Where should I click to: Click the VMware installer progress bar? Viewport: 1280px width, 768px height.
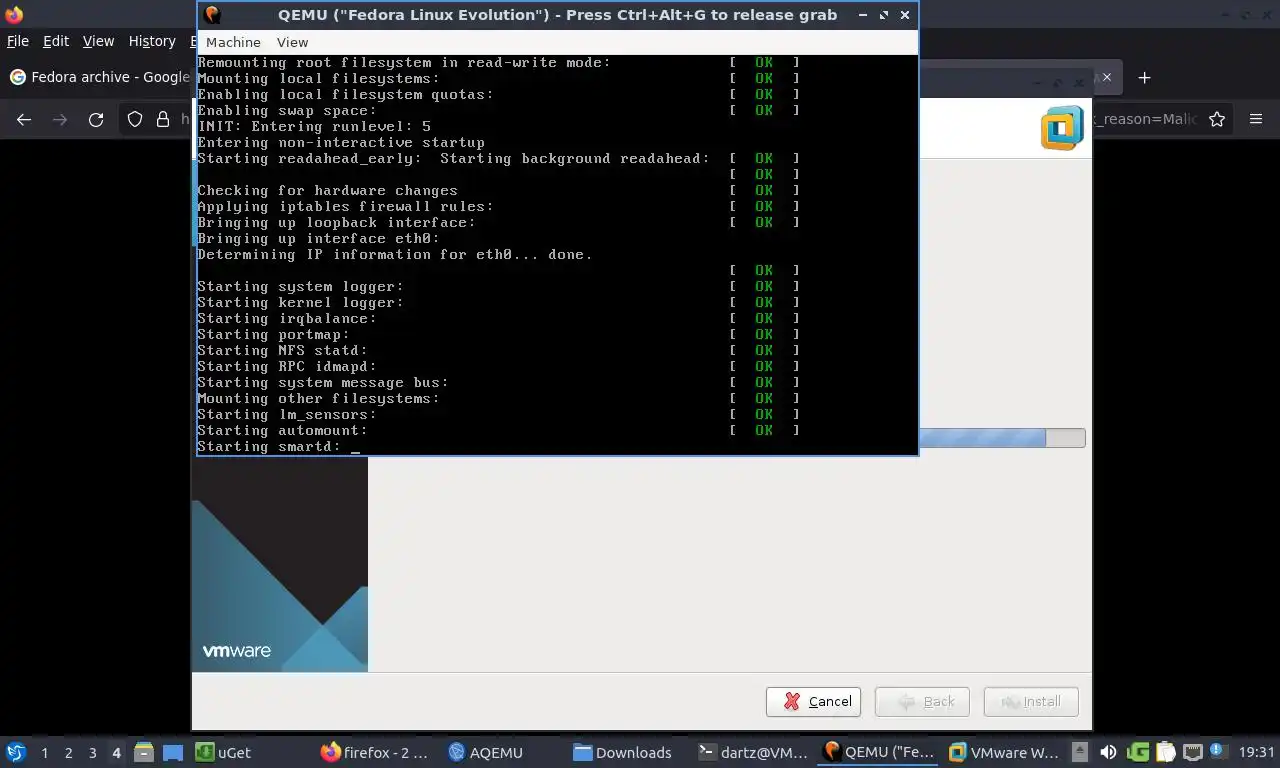1001,438
